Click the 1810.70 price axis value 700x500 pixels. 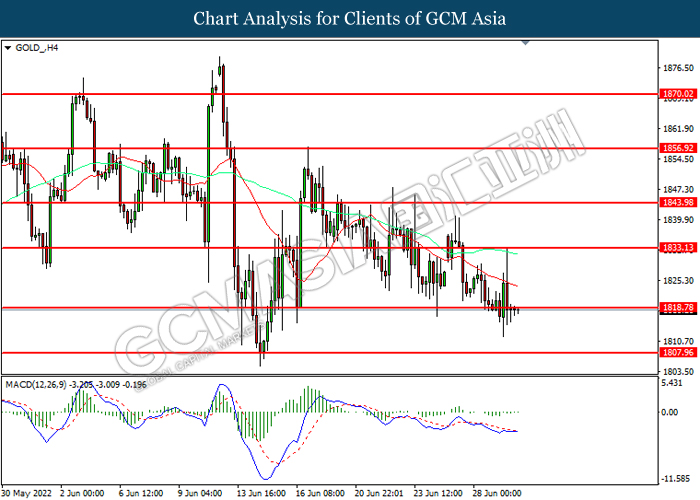pyautogui.click(x=679, y=342)
